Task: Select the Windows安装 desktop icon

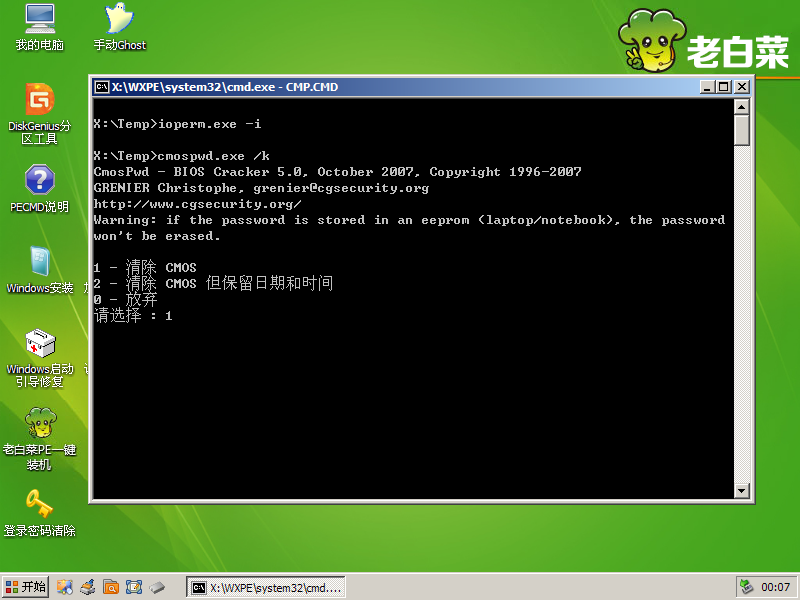Action: pyautogui.click(x=40, y=270)
